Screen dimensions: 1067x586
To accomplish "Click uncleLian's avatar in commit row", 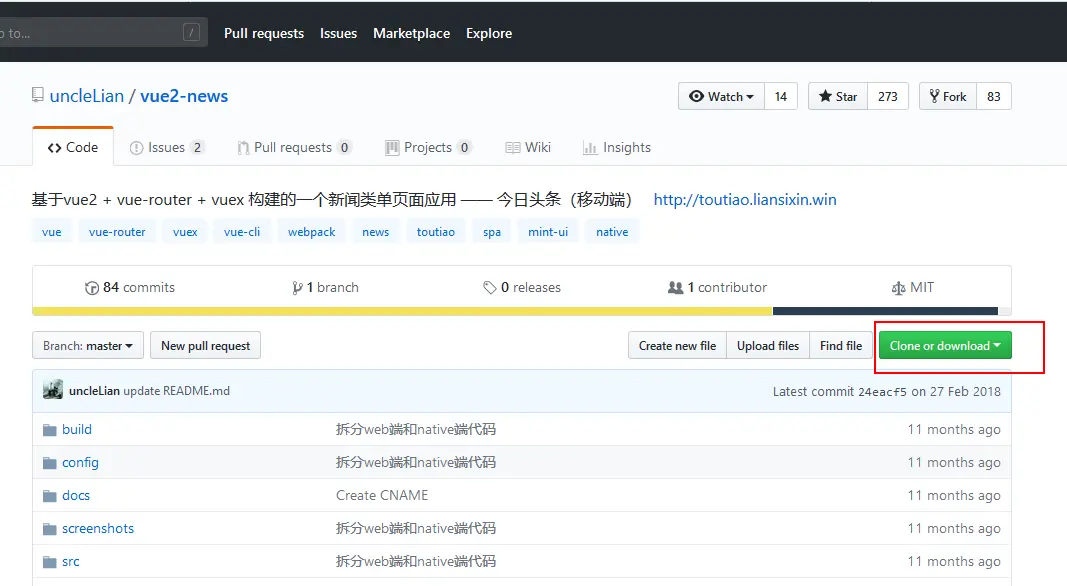I will pos(53,390).
